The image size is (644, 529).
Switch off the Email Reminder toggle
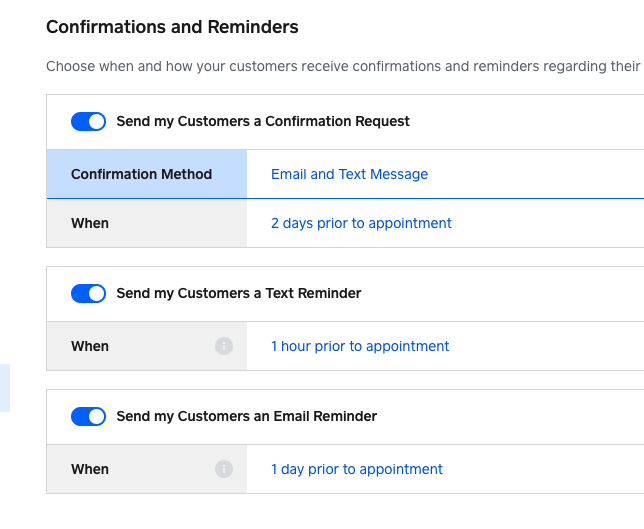(x=88, y=416)
